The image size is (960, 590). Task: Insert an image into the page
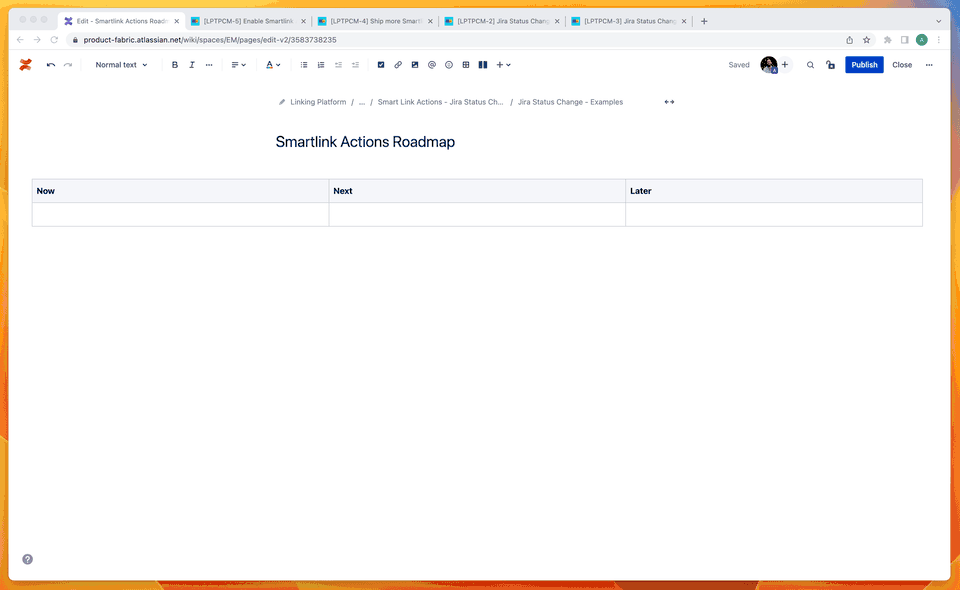pyautogui.click(x=415, y=64)
